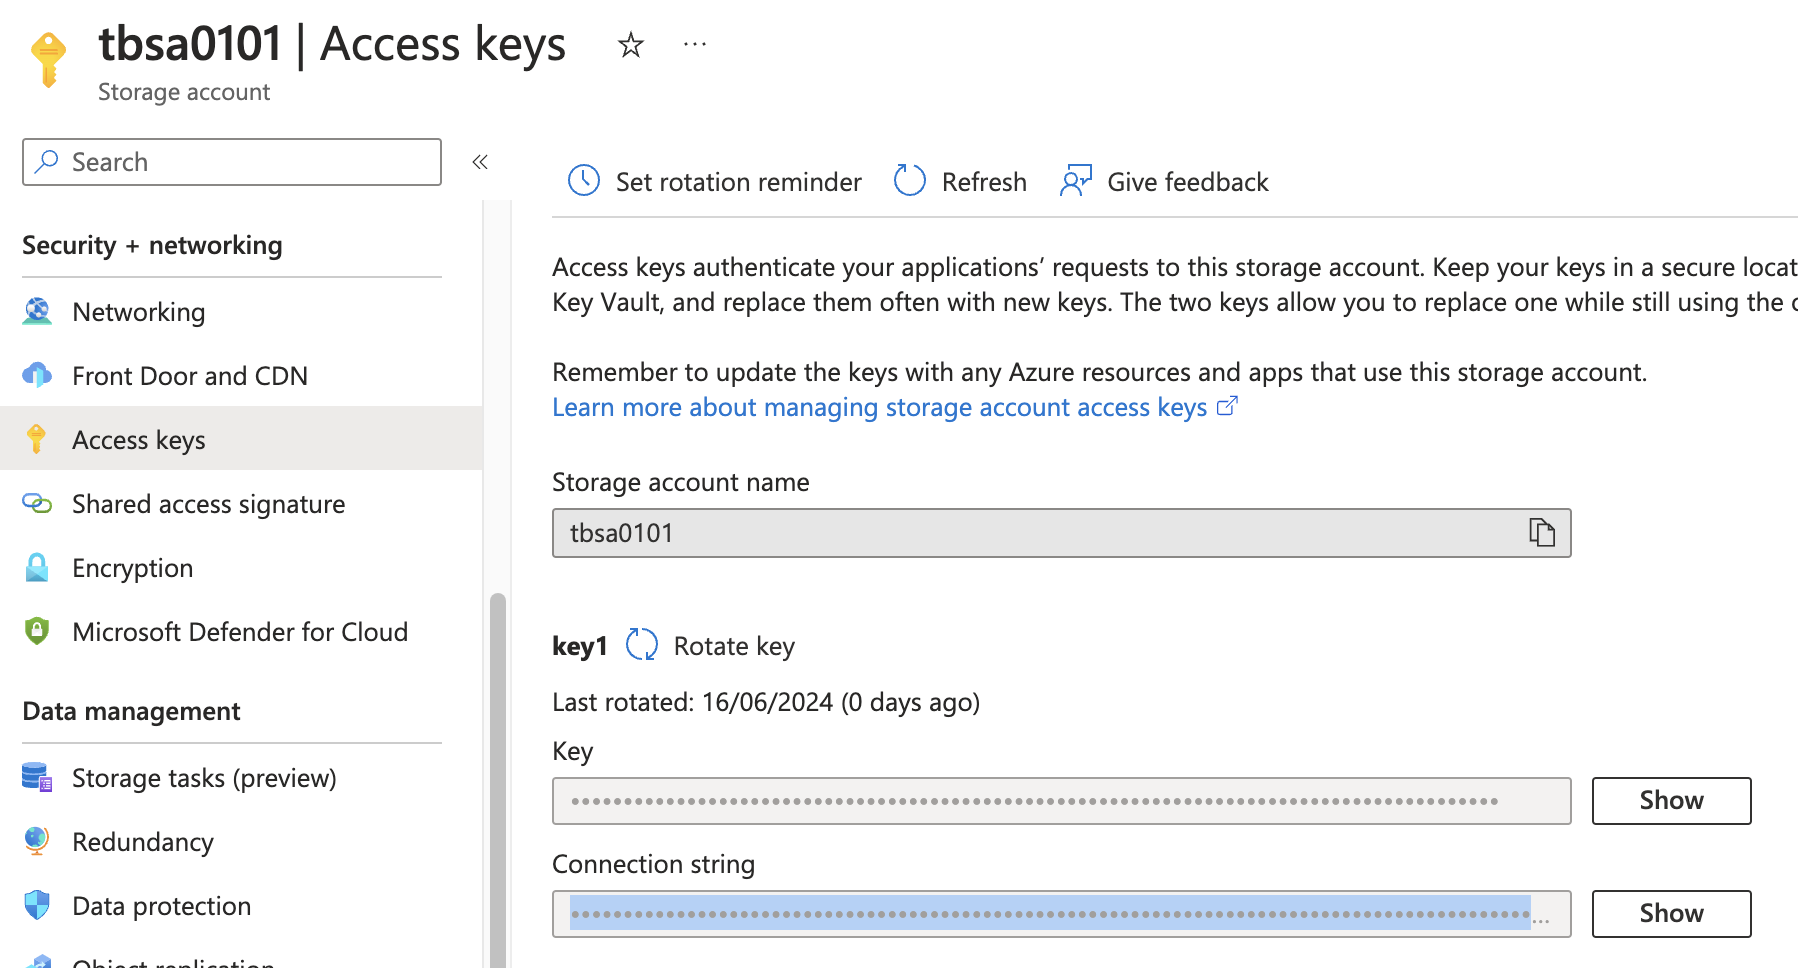
Task: Open Redundancy page
Action: point(143,842)
